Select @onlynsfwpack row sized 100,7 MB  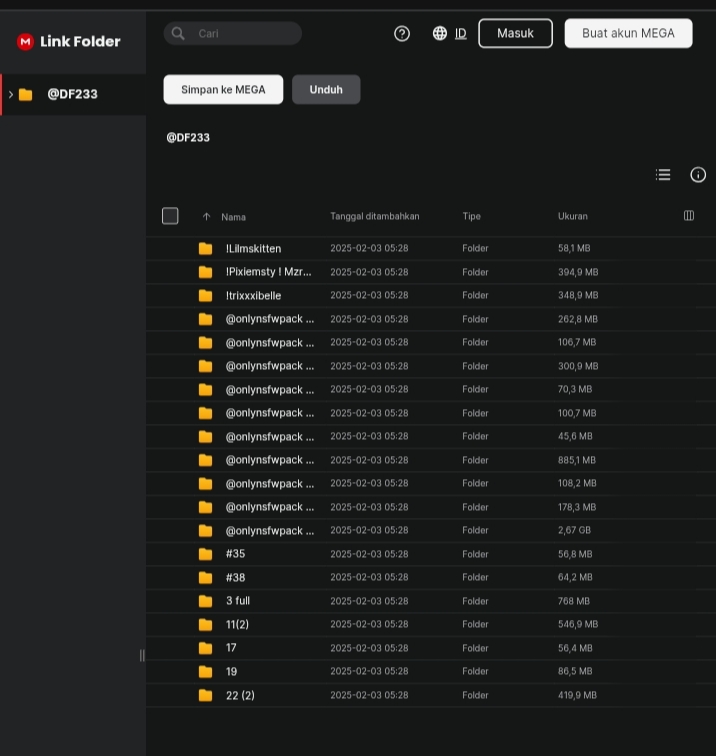431,413
